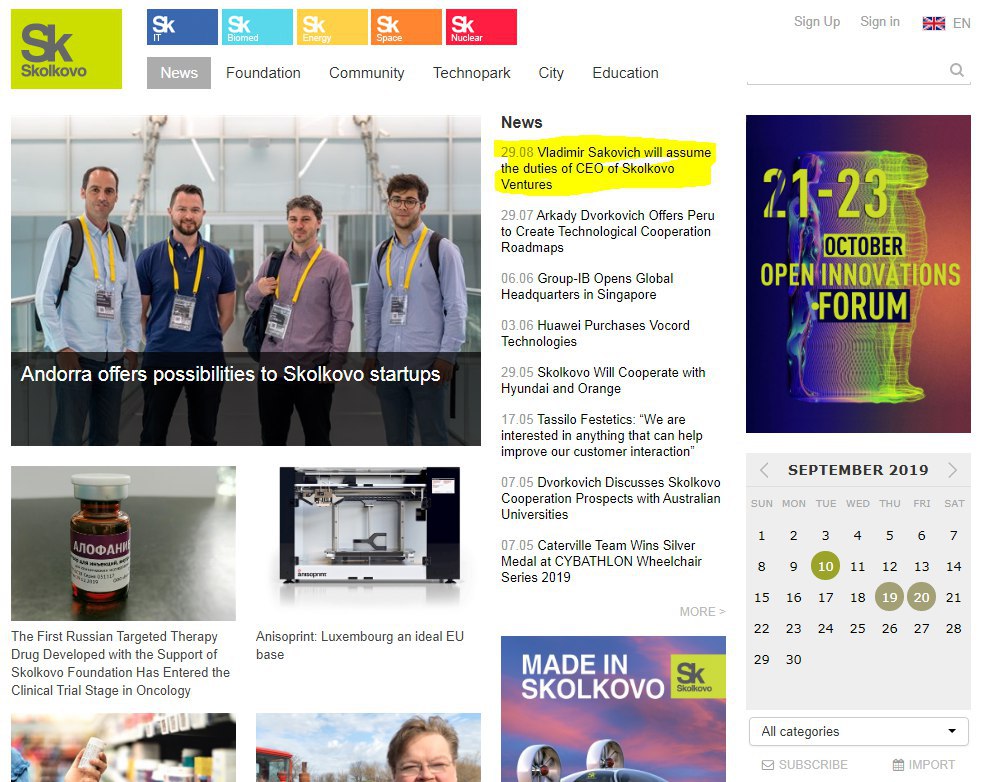Open the Sk IT cluster icon
Viewport: 998px width, 782px height.
pos(182,27)
